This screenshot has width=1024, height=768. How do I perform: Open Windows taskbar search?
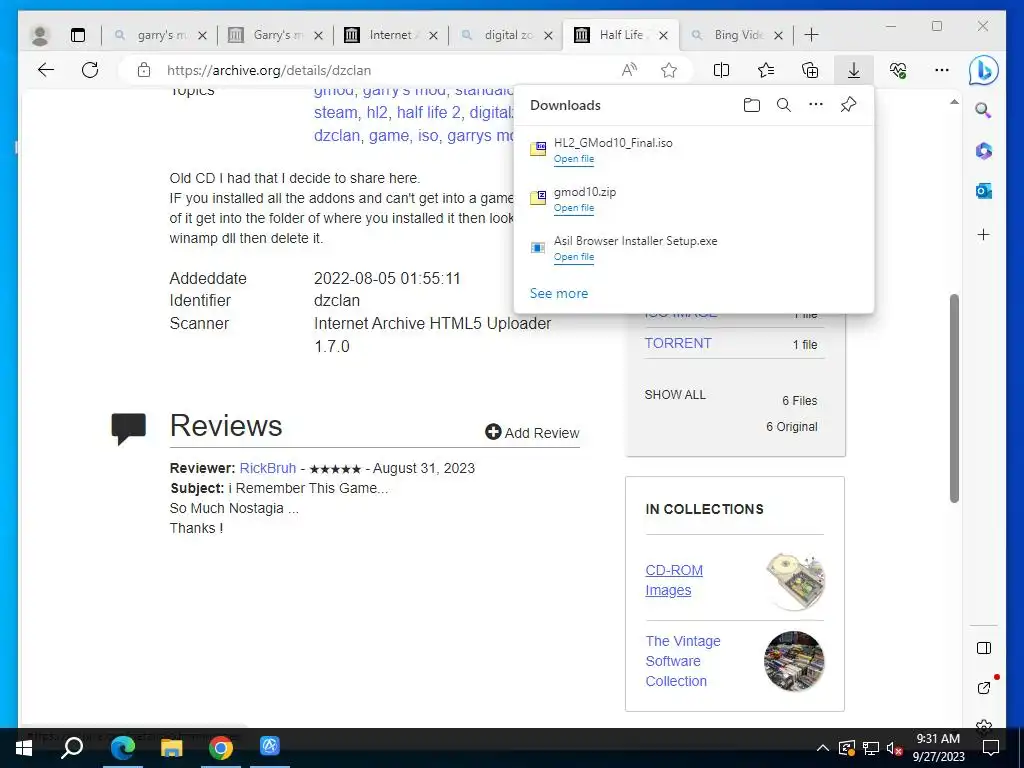pos(72,748)
